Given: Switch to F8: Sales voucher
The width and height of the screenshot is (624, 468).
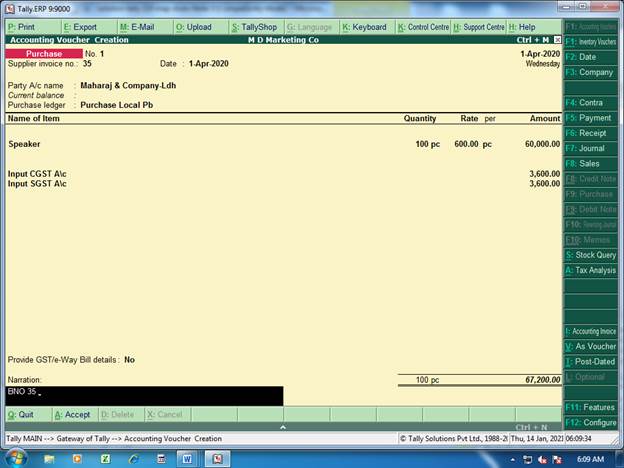Looking at the screenshot, I should [x=591, y=164].
